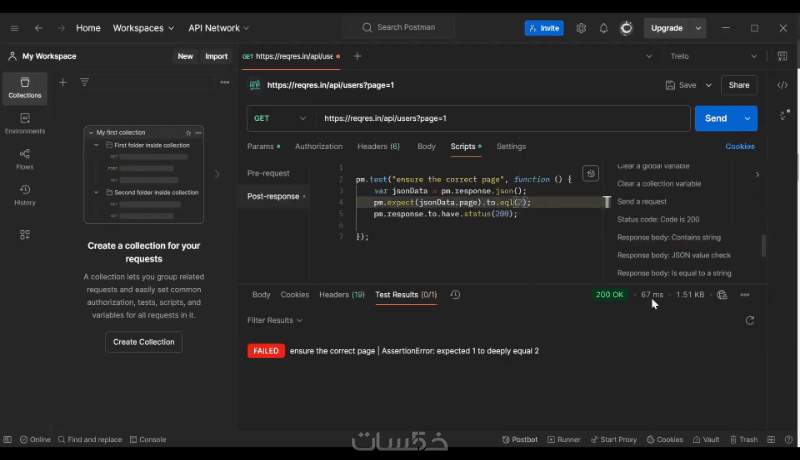Insert snippet Status code: Code is 200

(x=658, y=219)
